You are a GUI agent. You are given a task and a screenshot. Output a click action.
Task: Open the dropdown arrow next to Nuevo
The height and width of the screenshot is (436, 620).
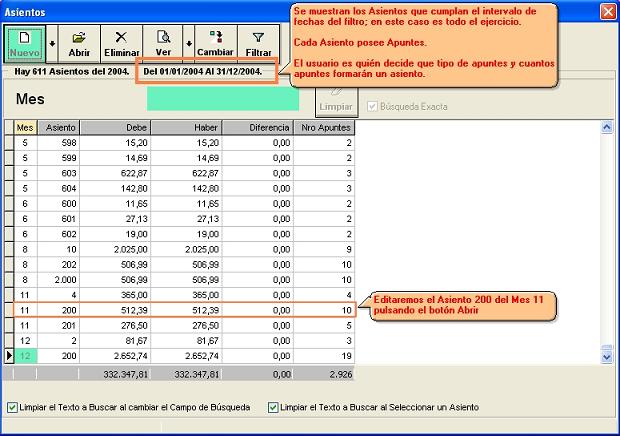pyautogui.click(x=52, y=44)
